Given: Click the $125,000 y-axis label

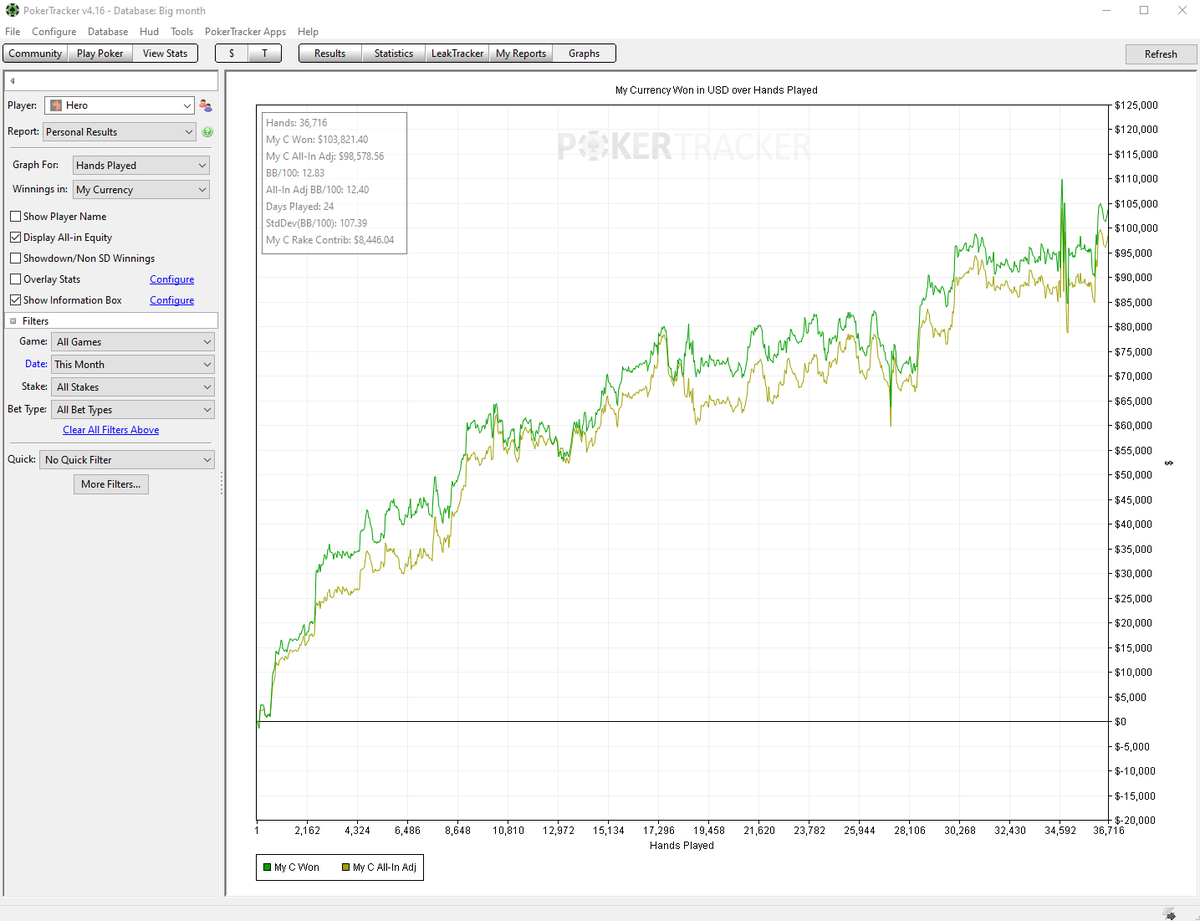Looking at the screenshot, I should click(1135, 104).
